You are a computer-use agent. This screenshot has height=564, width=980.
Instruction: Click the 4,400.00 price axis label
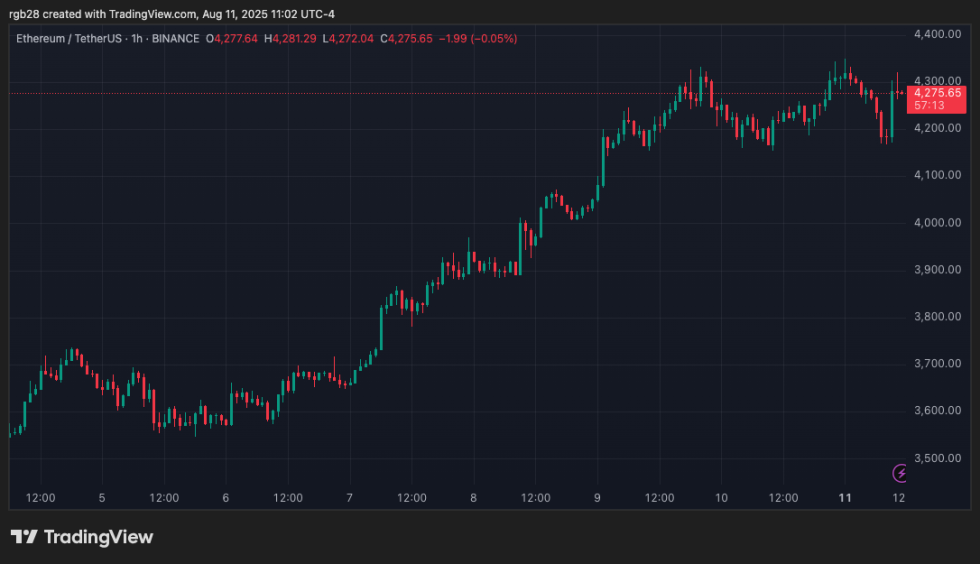pos(938,34)
